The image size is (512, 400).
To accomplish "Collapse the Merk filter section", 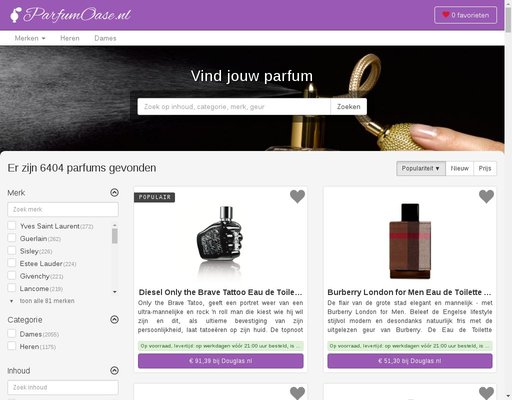I will point(114,192).
